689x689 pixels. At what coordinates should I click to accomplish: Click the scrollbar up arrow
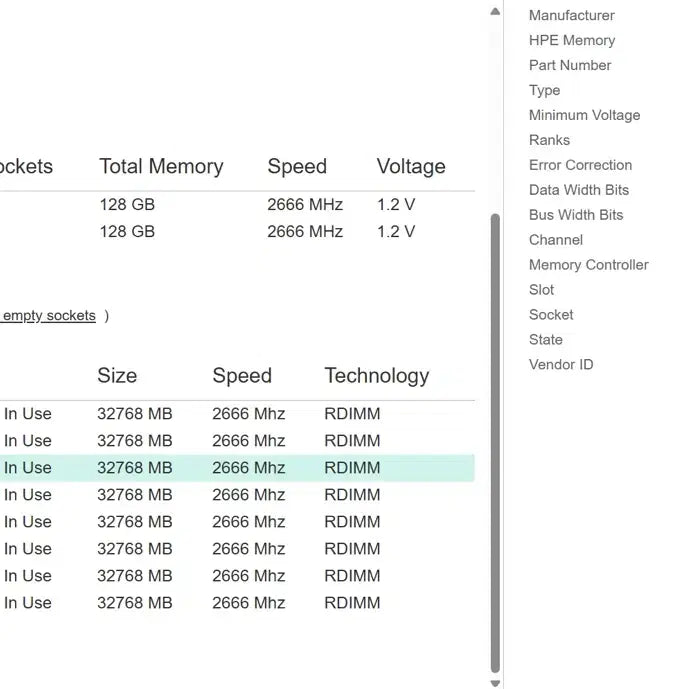(x=495, y=12)
